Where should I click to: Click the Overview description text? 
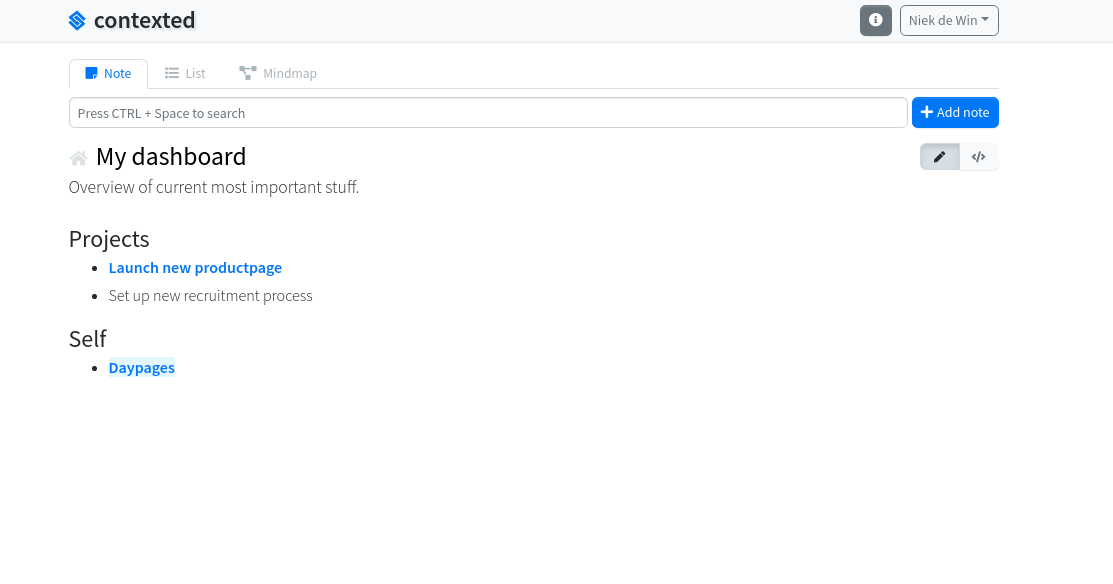click(214, 187)
